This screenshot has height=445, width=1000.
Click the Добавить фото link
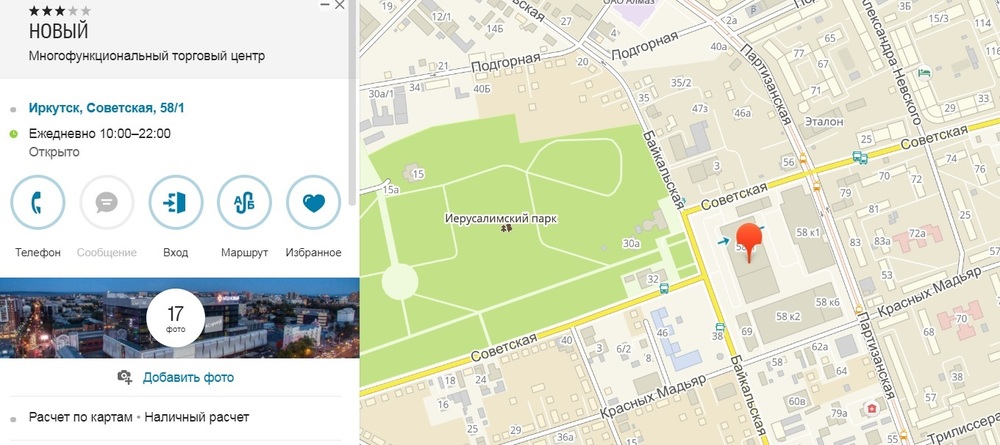tap(188, 377)
